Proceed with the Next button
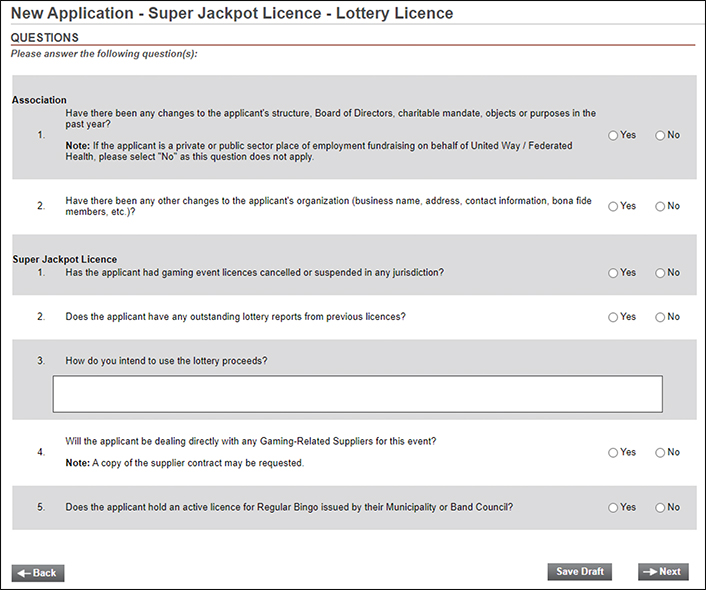Screen dimensions: 706x590 (x=663, y=572)
